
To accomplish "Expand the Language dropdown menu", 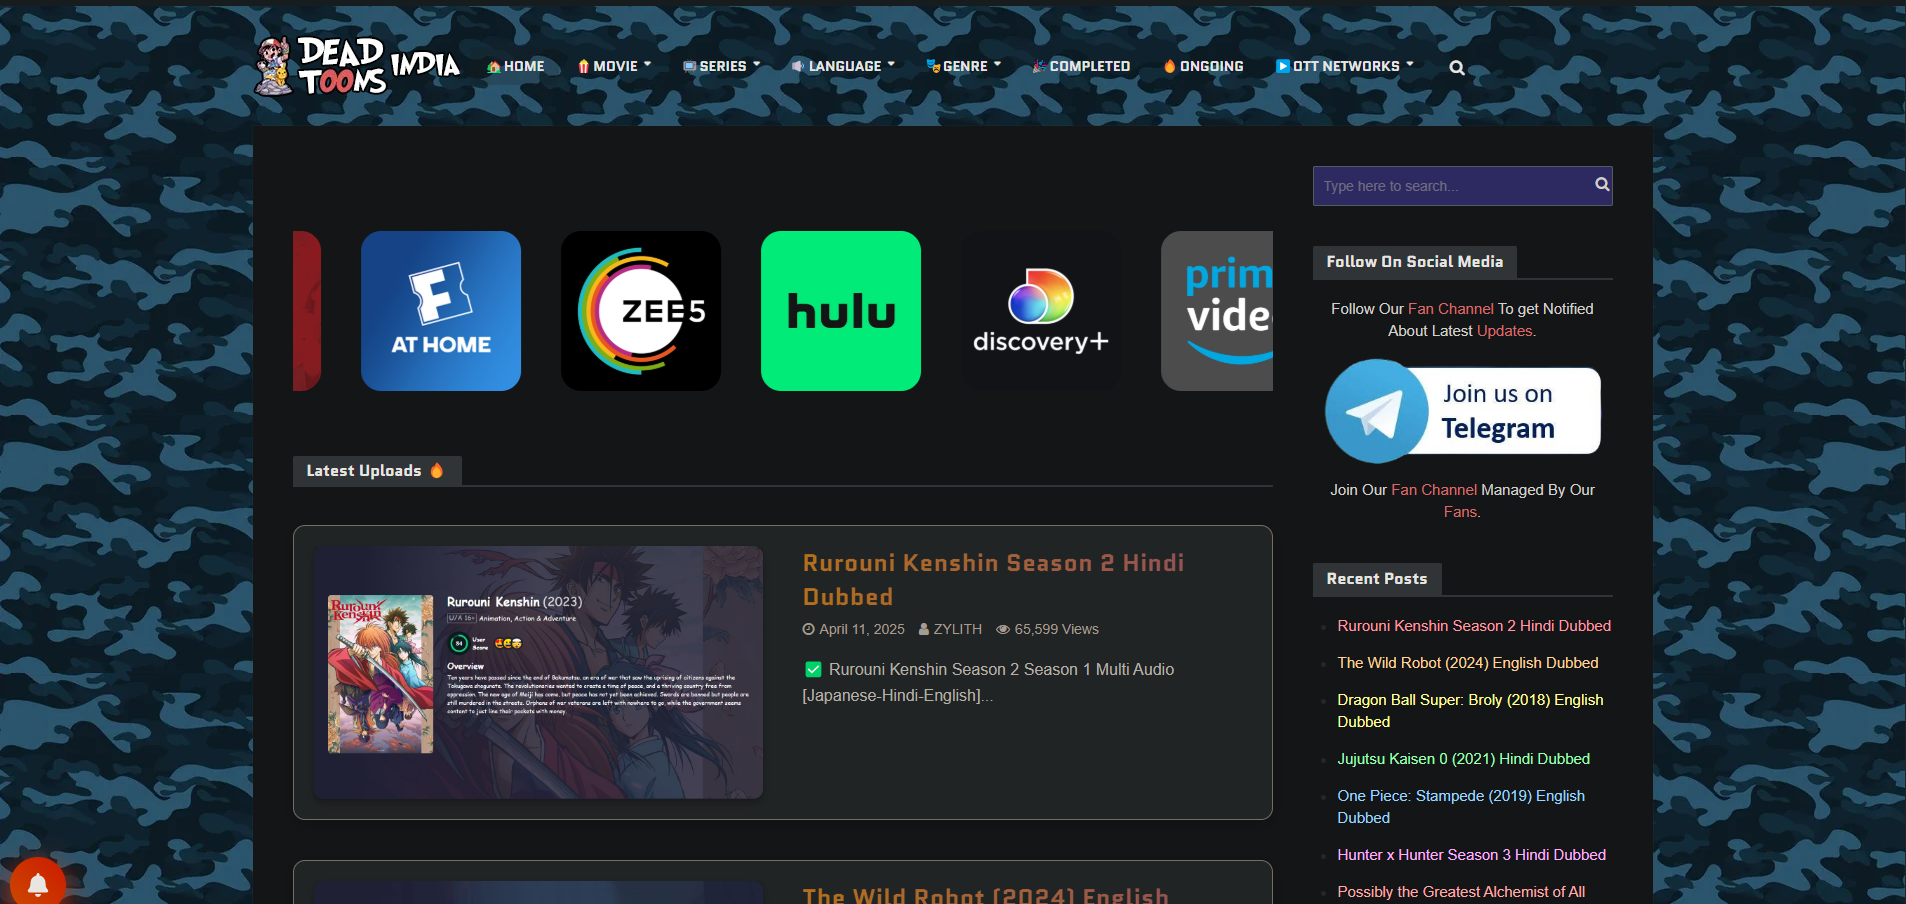I will (843, 66).
